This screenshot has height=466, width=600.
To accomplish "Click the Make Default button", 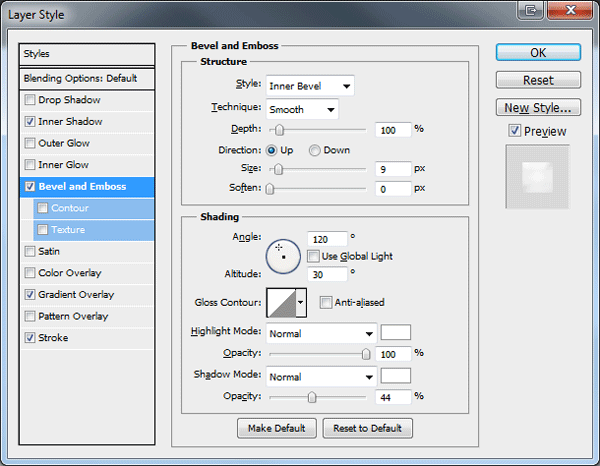I will [277, 428].
